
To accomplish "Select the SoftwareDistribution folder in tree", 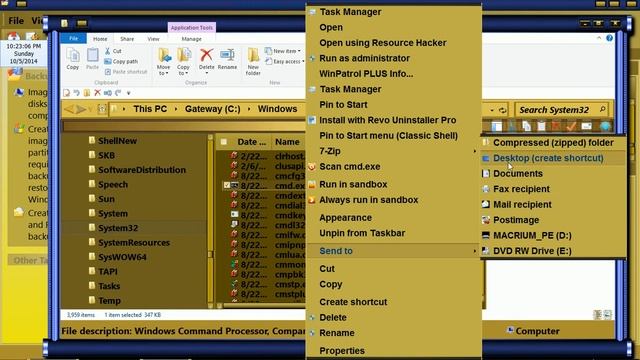I will [x=142, y=170].
